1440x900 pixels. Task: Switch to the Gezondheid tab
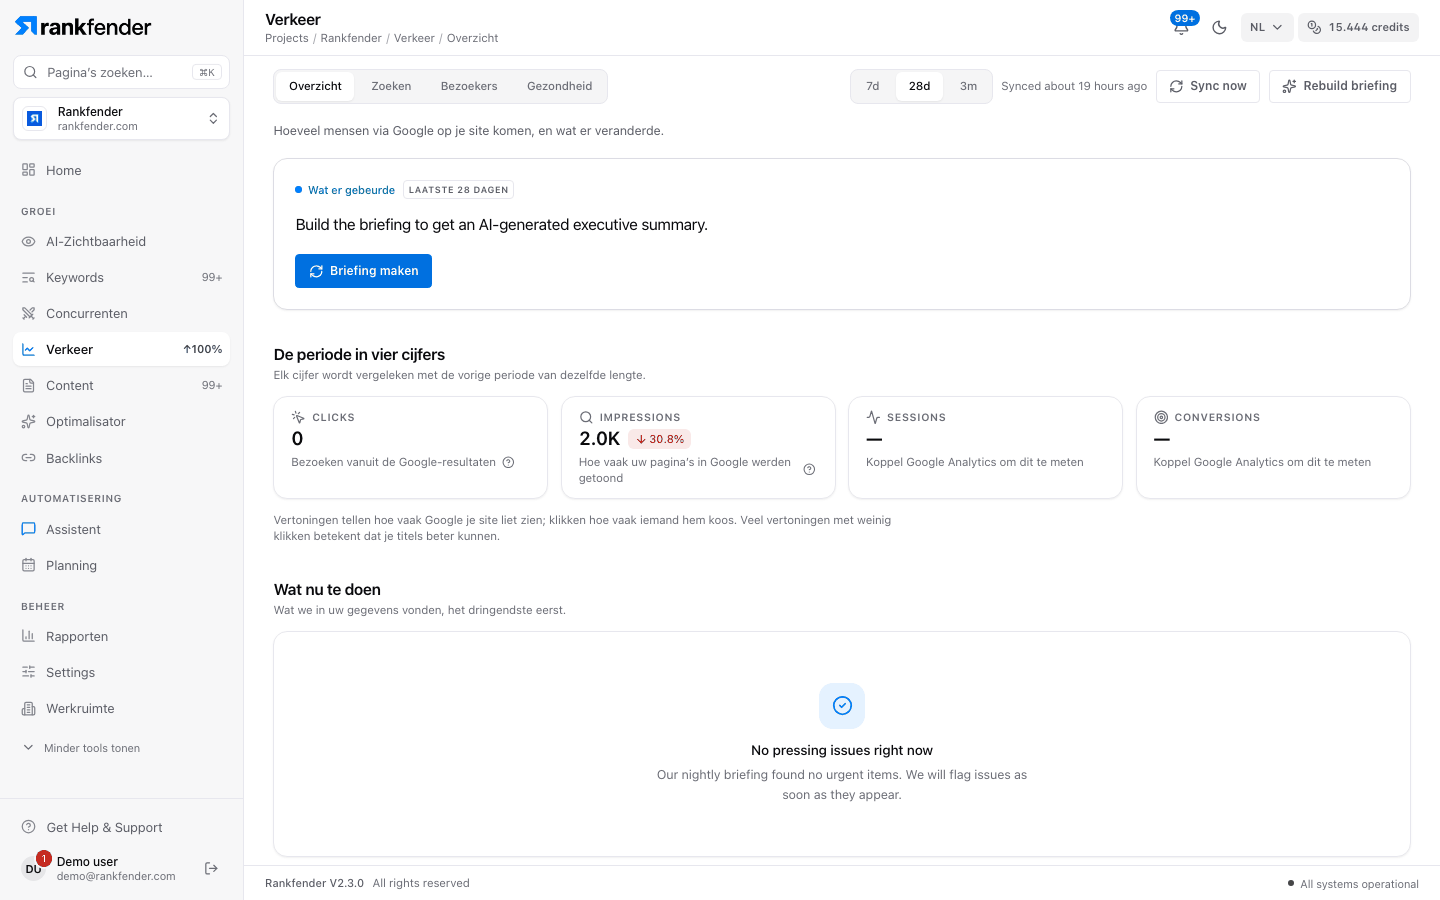click(559, 86)
